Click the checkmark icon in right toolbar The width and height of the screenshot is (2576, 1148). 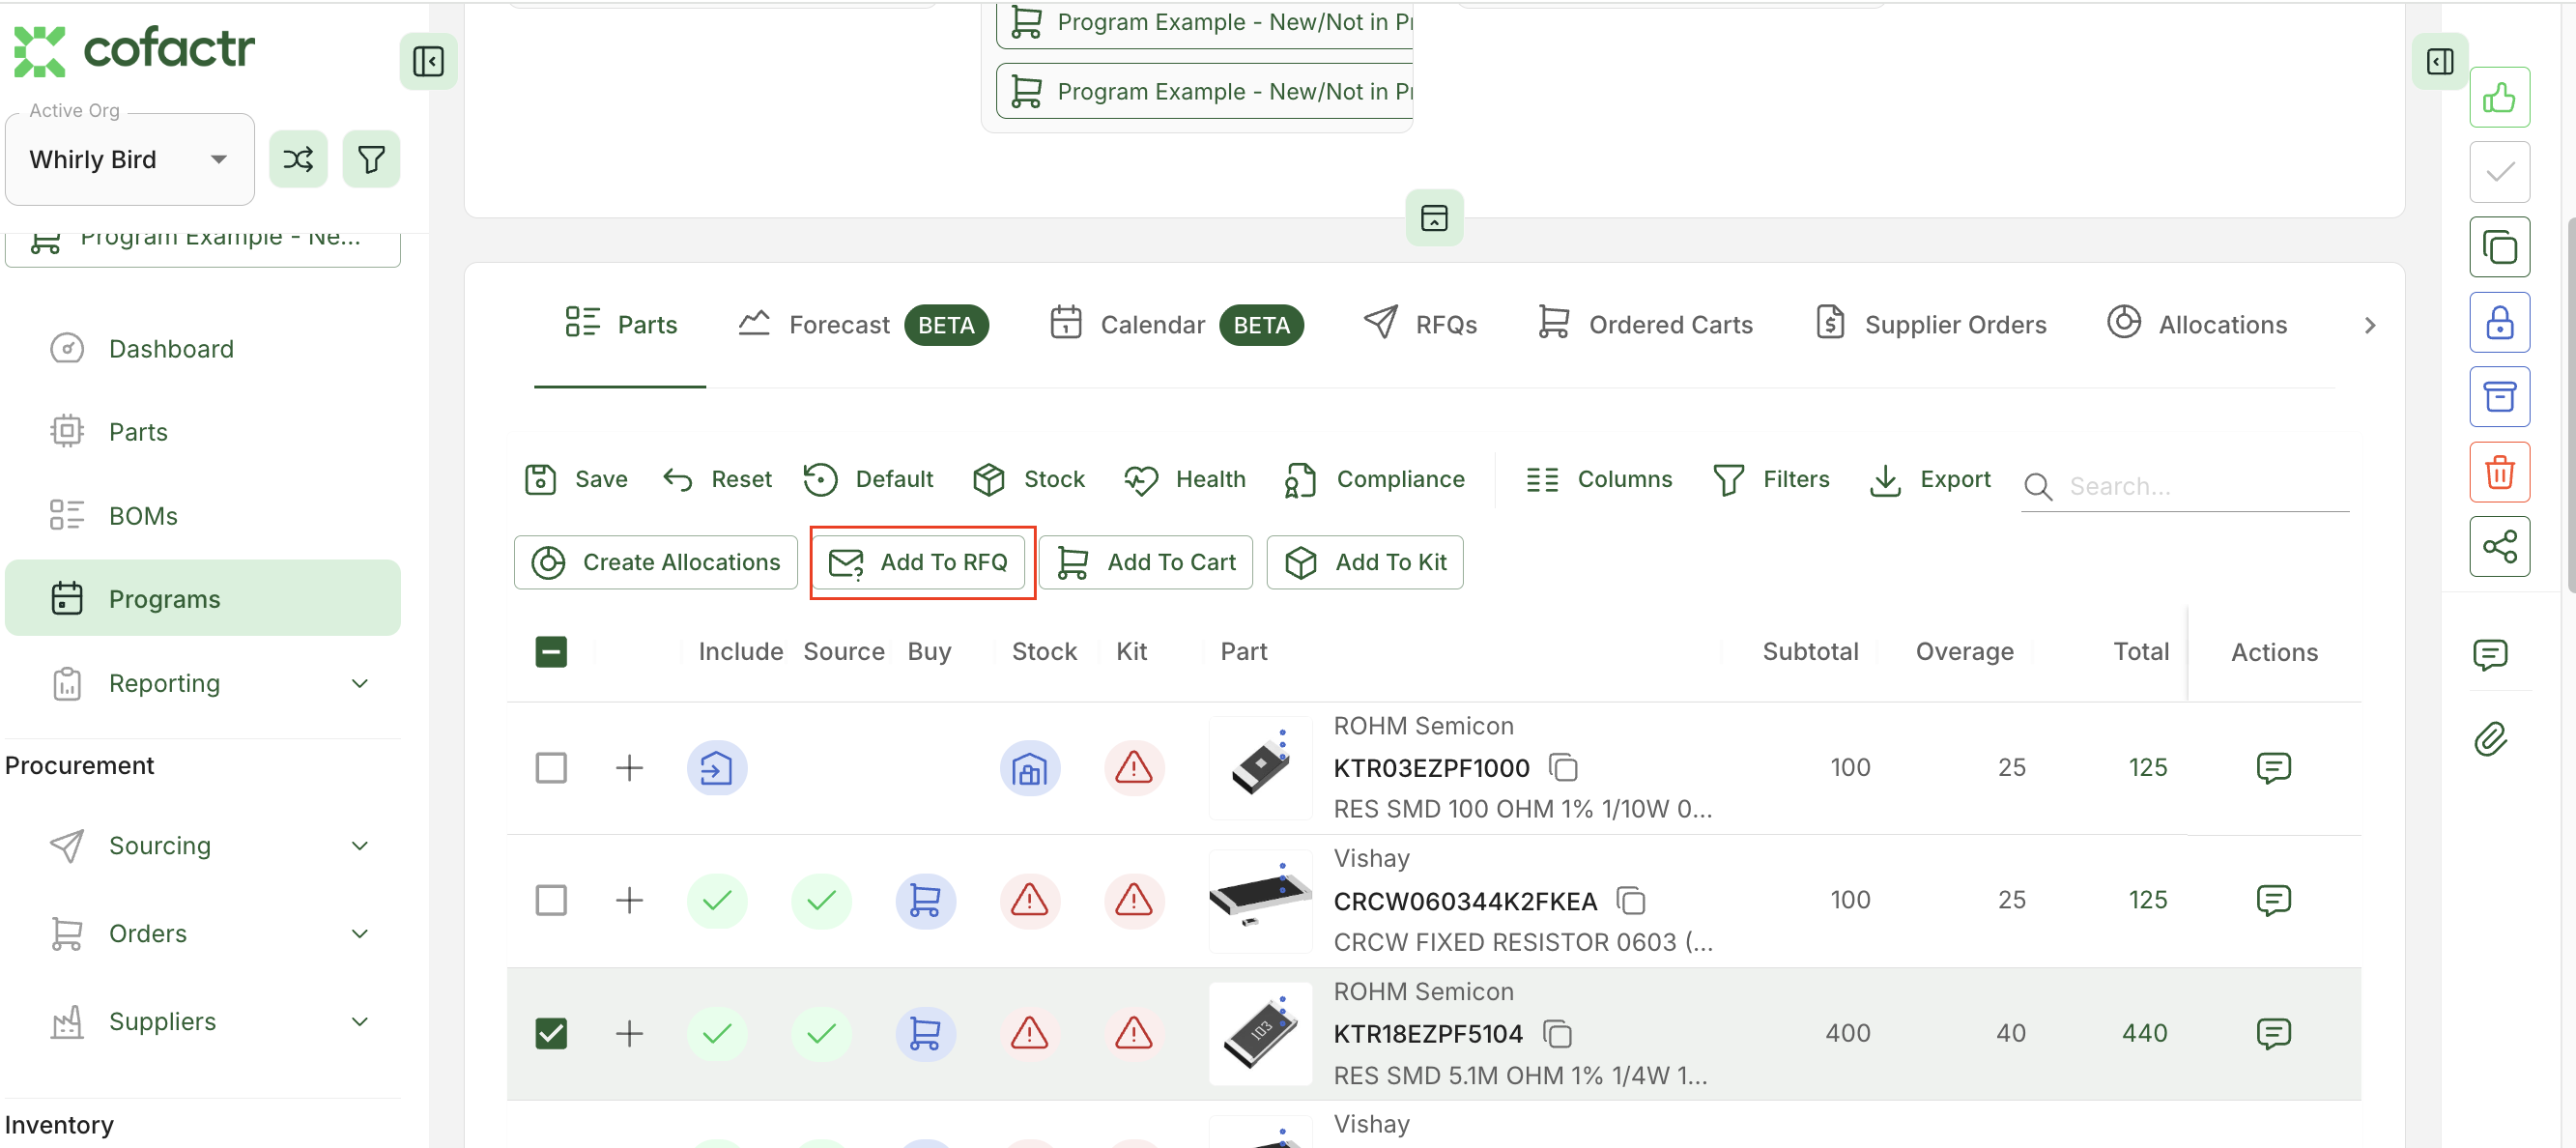(2499, 172)
